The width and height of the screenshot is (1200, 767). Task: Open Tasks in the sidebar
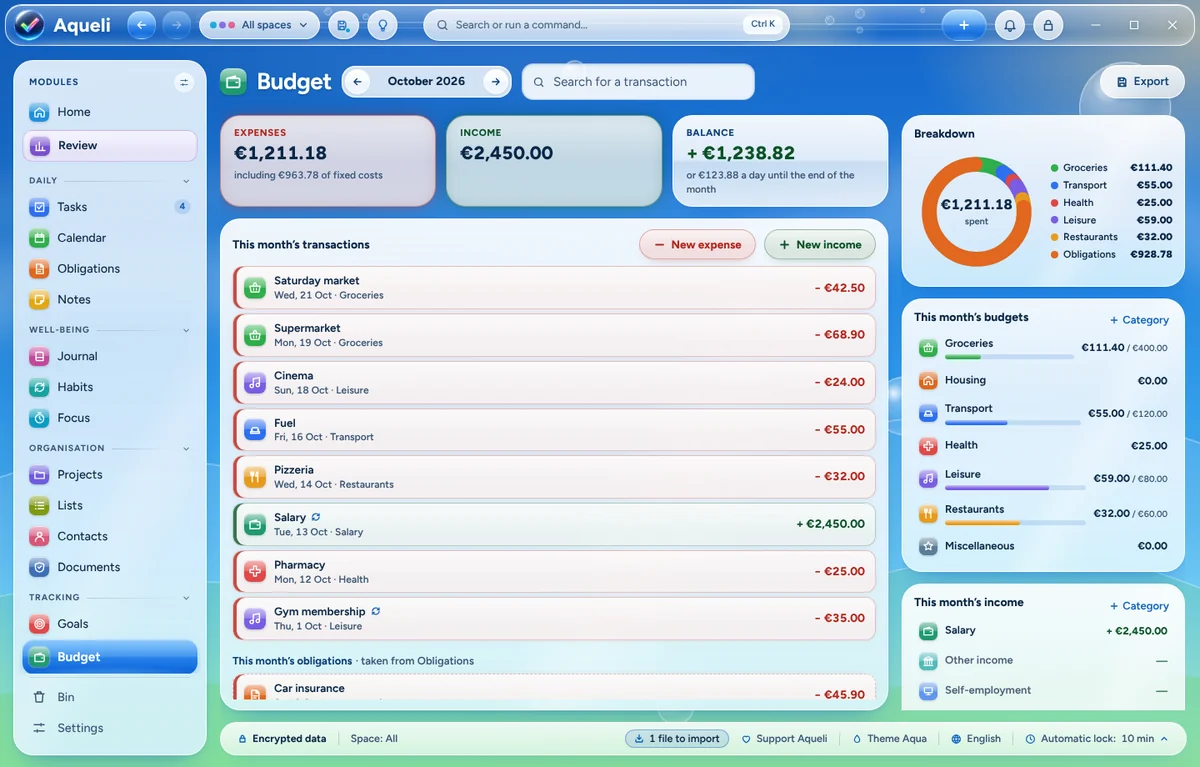coord(110,207)
